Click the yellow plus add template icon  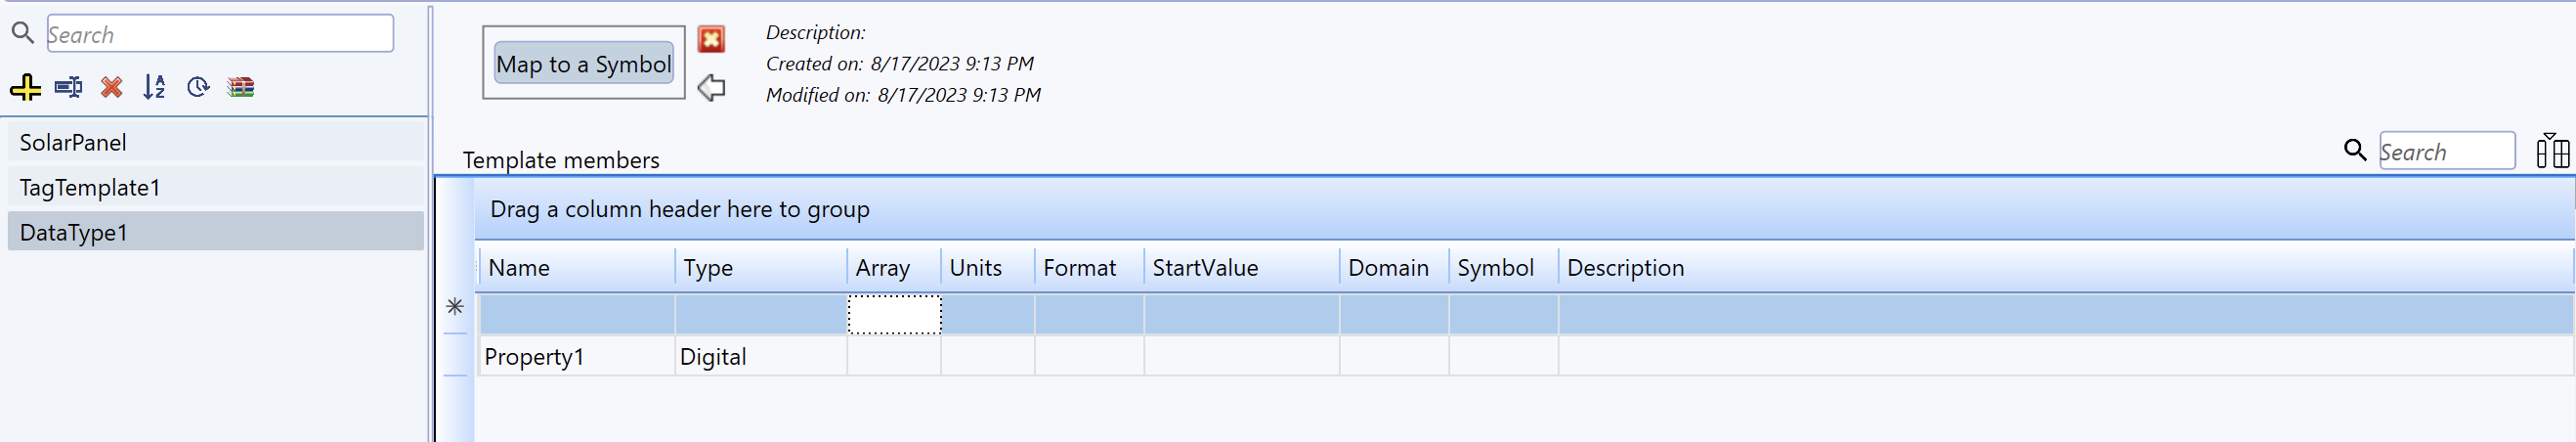click(25, 88)
